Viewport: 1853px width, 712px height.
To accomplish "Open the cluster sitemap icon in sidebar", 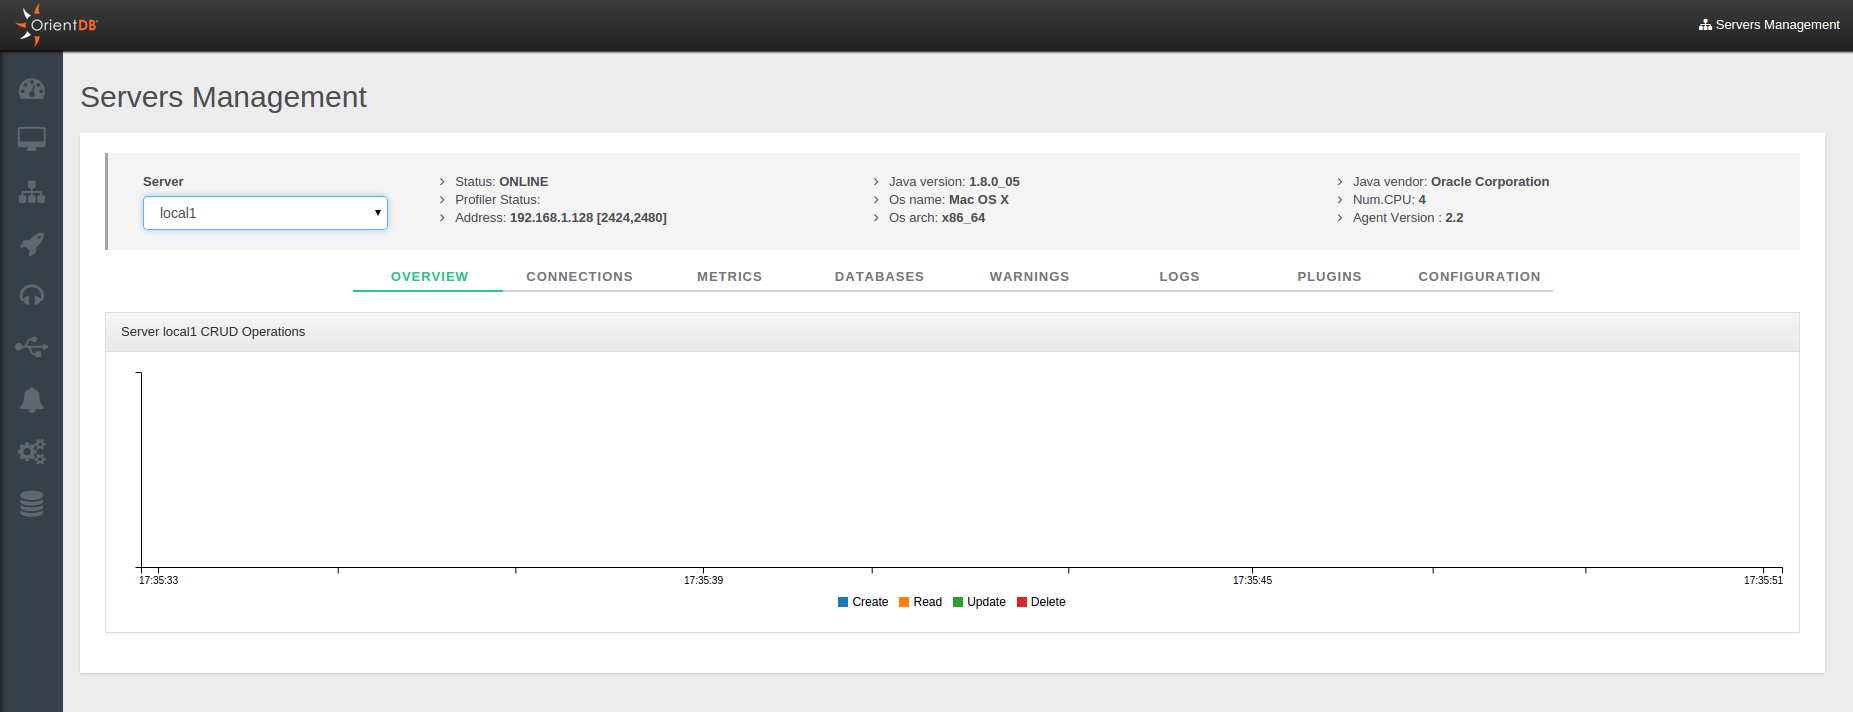I will [x=31, y=192].
